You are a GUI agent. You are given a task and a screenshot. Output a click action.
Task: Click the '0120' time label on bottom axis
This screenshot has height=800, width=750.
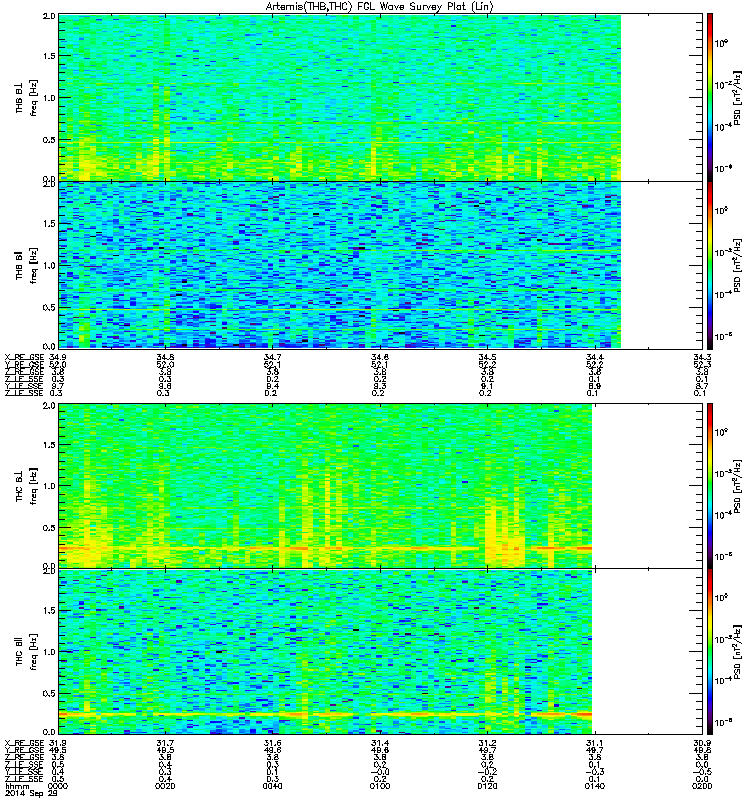coord(487,786)
